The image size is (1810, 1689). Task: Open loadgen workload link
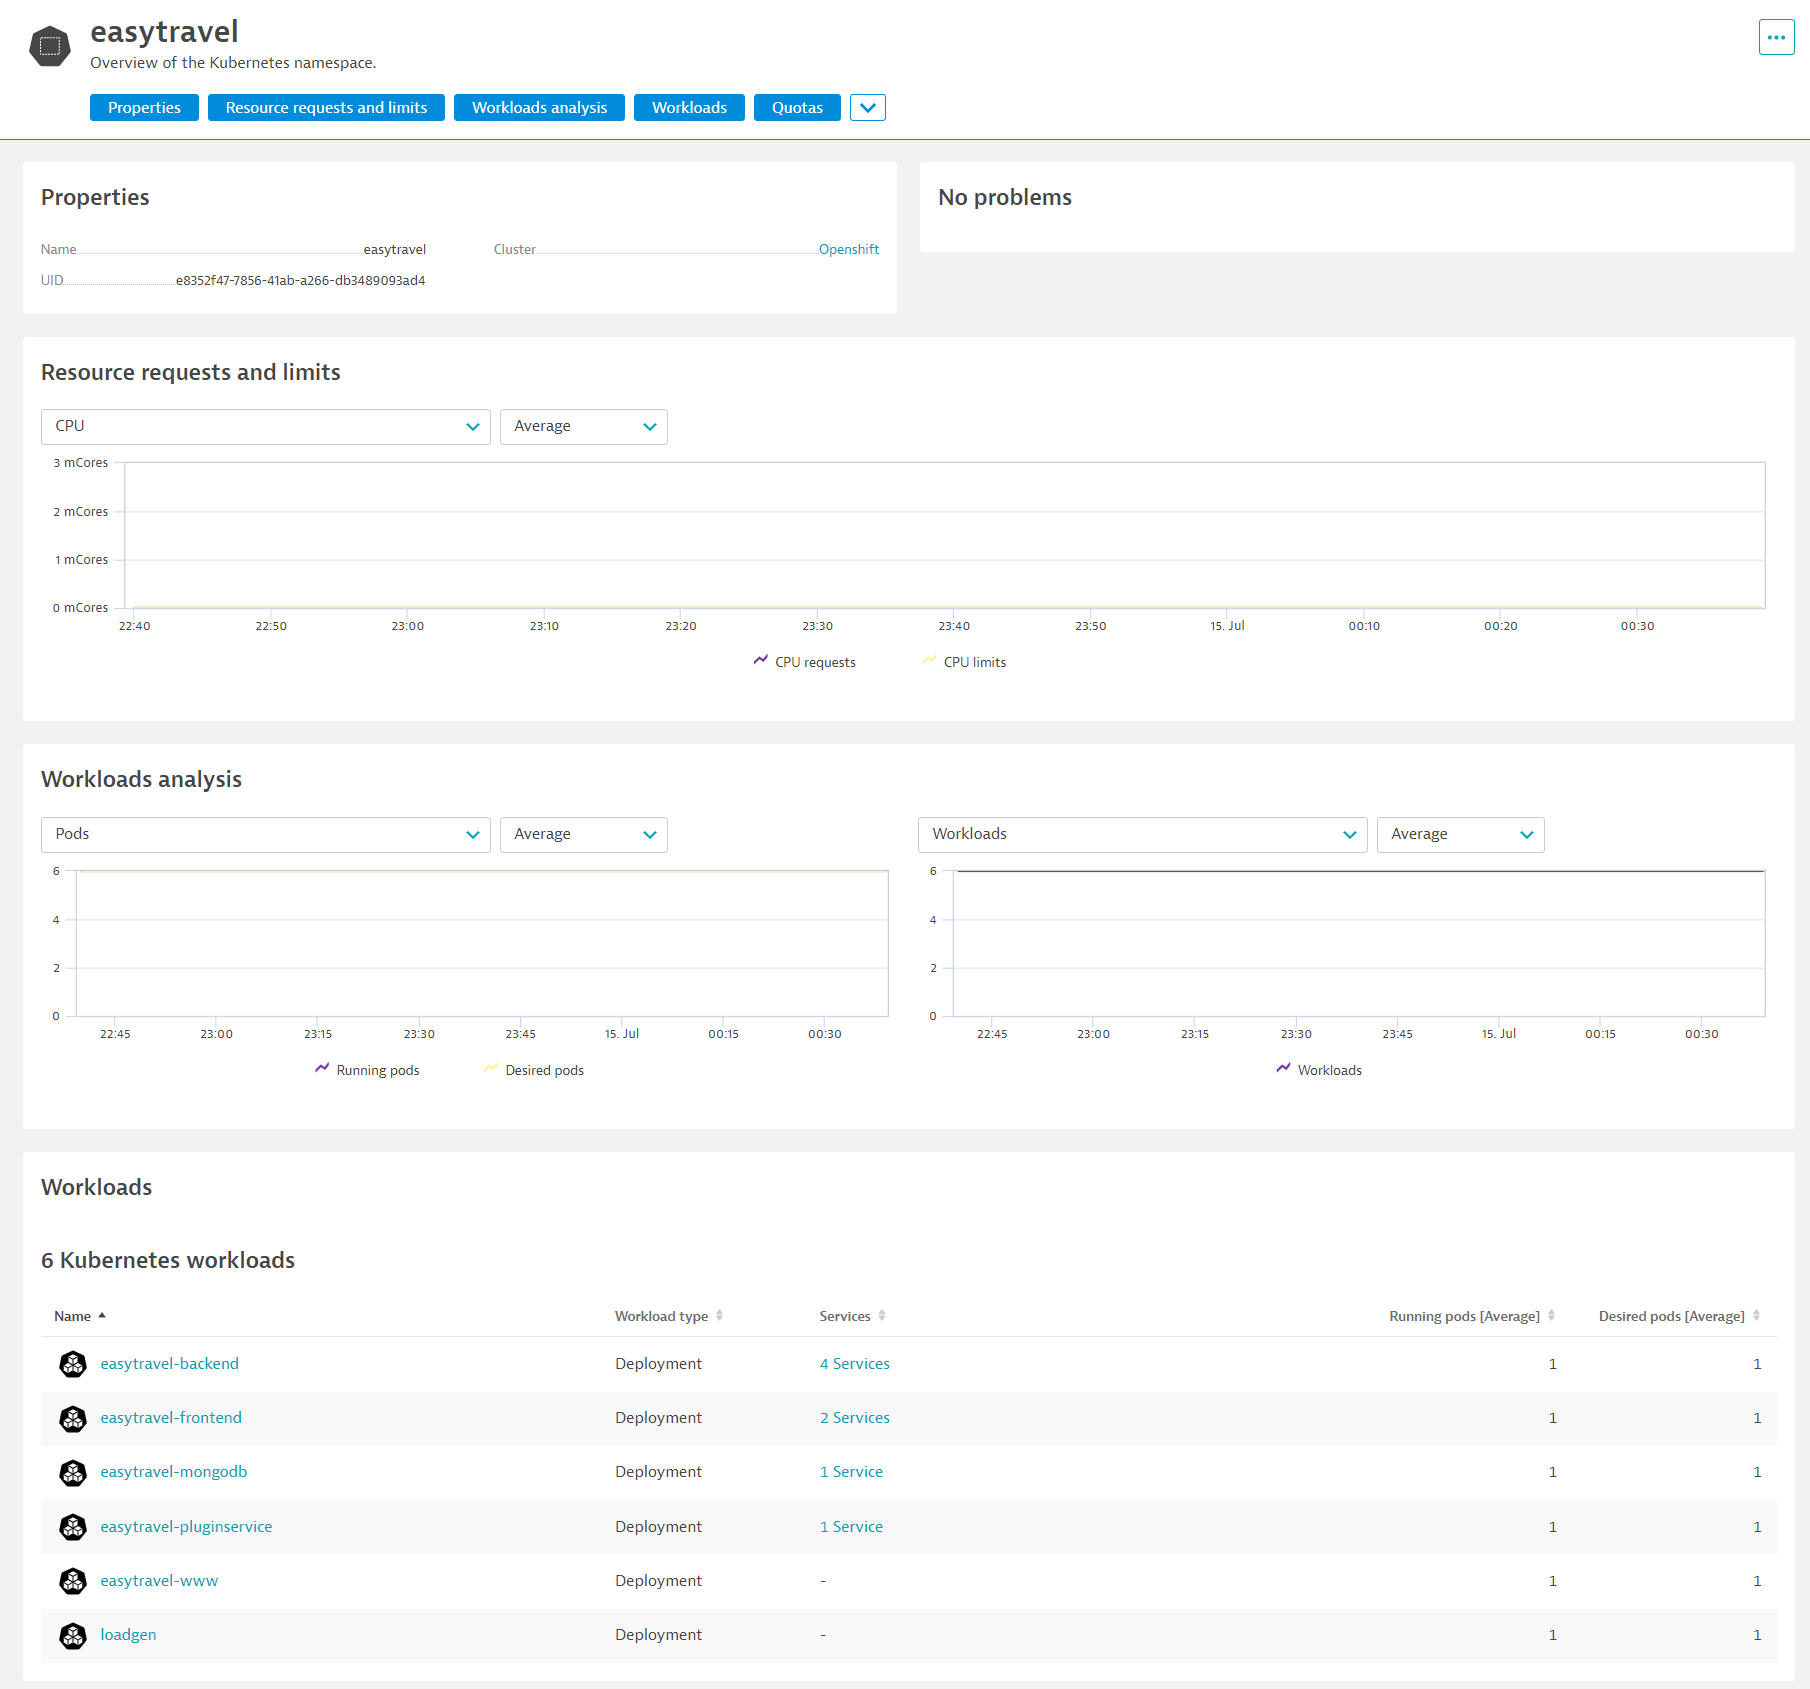click(128, 1635)
